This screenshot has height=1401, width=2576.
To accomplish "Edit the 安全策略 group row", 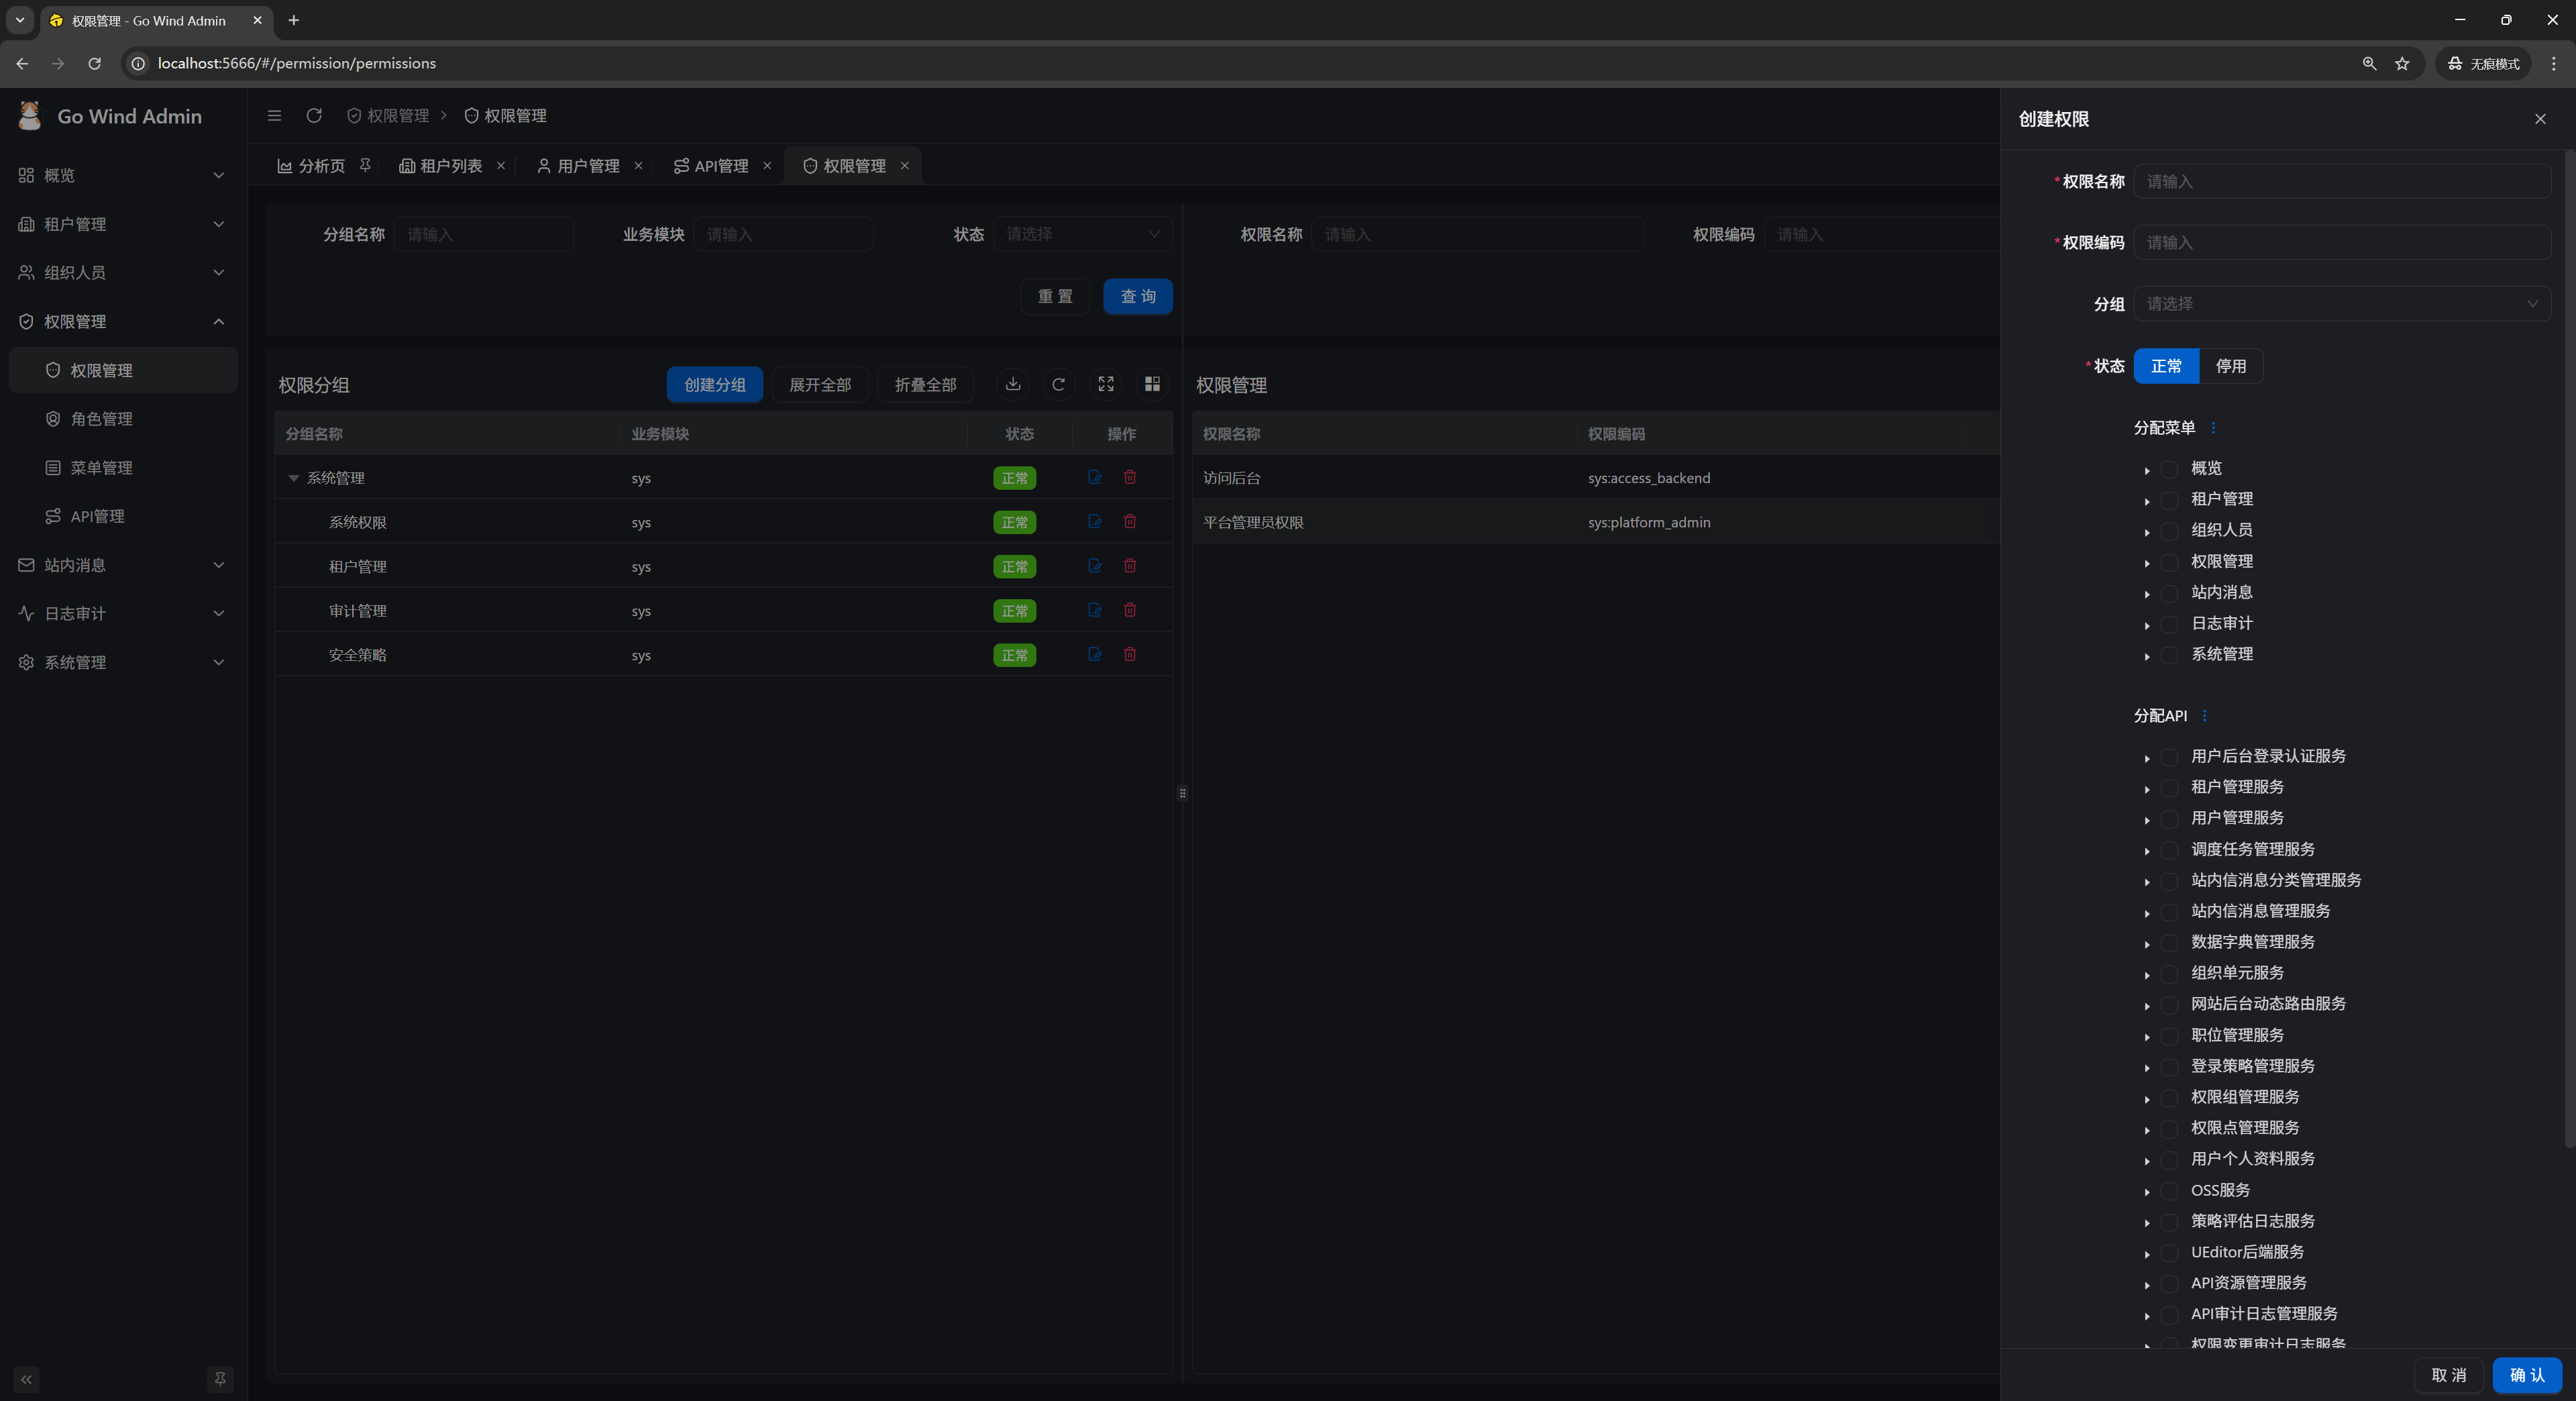I will 1095,654.
